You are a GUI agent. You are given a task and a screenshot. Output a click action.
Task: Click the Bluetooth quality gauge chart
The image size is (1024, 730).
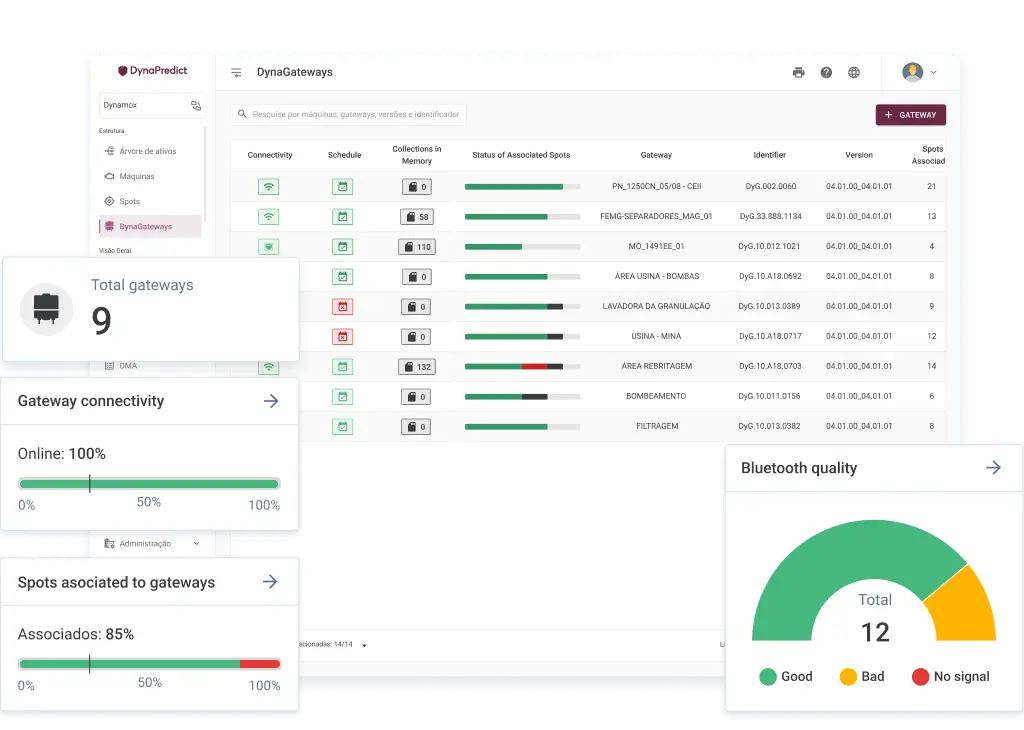tap(874, 580)
